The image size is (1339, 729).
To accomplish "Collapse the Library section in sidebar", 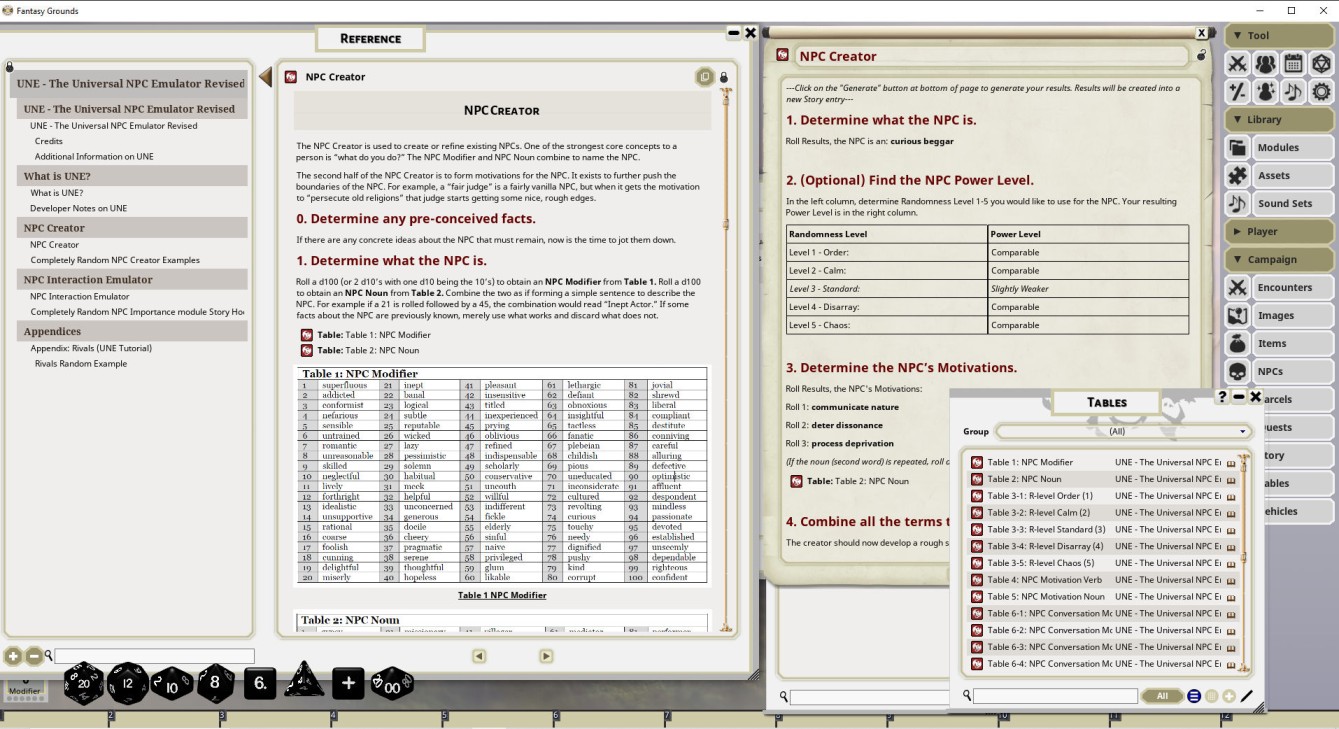I will click(1279, 119).
